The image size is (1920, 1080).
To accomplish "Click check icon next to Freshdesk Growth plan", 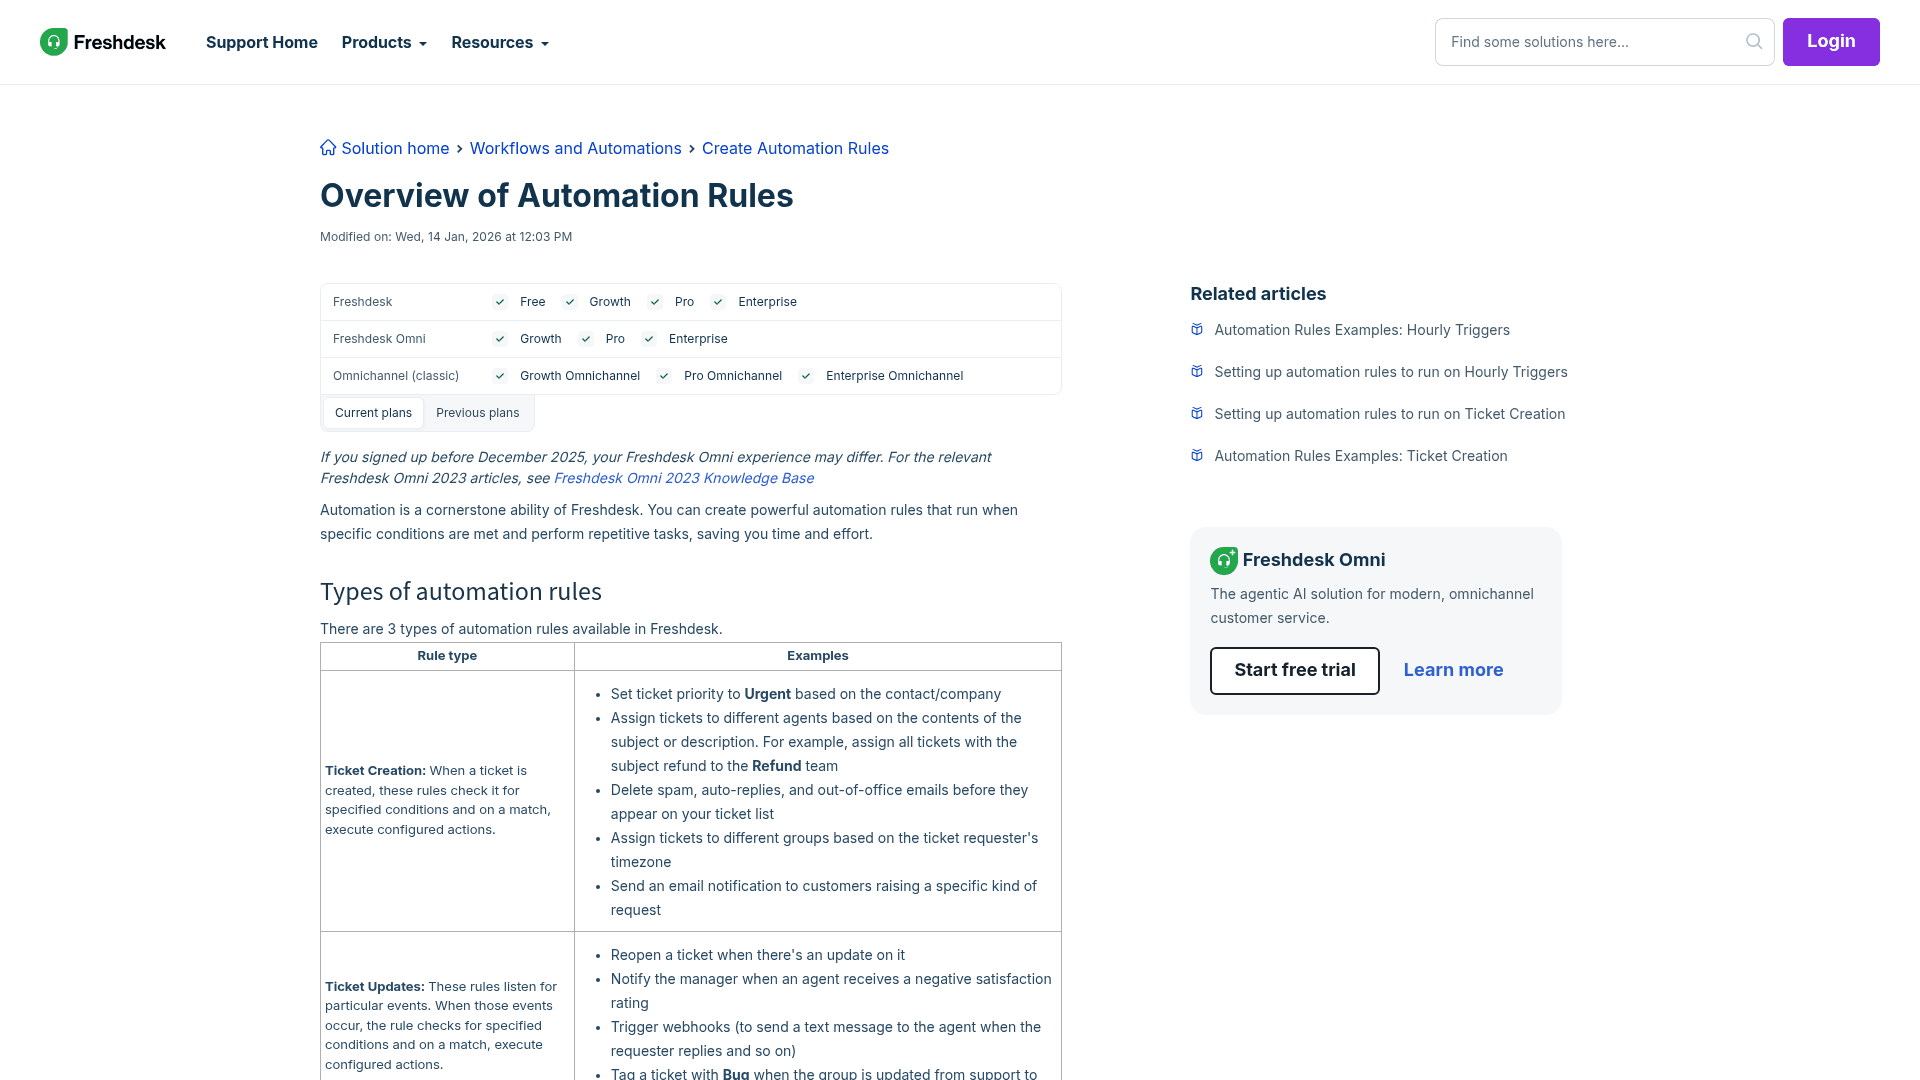I will tap(569, 302).
